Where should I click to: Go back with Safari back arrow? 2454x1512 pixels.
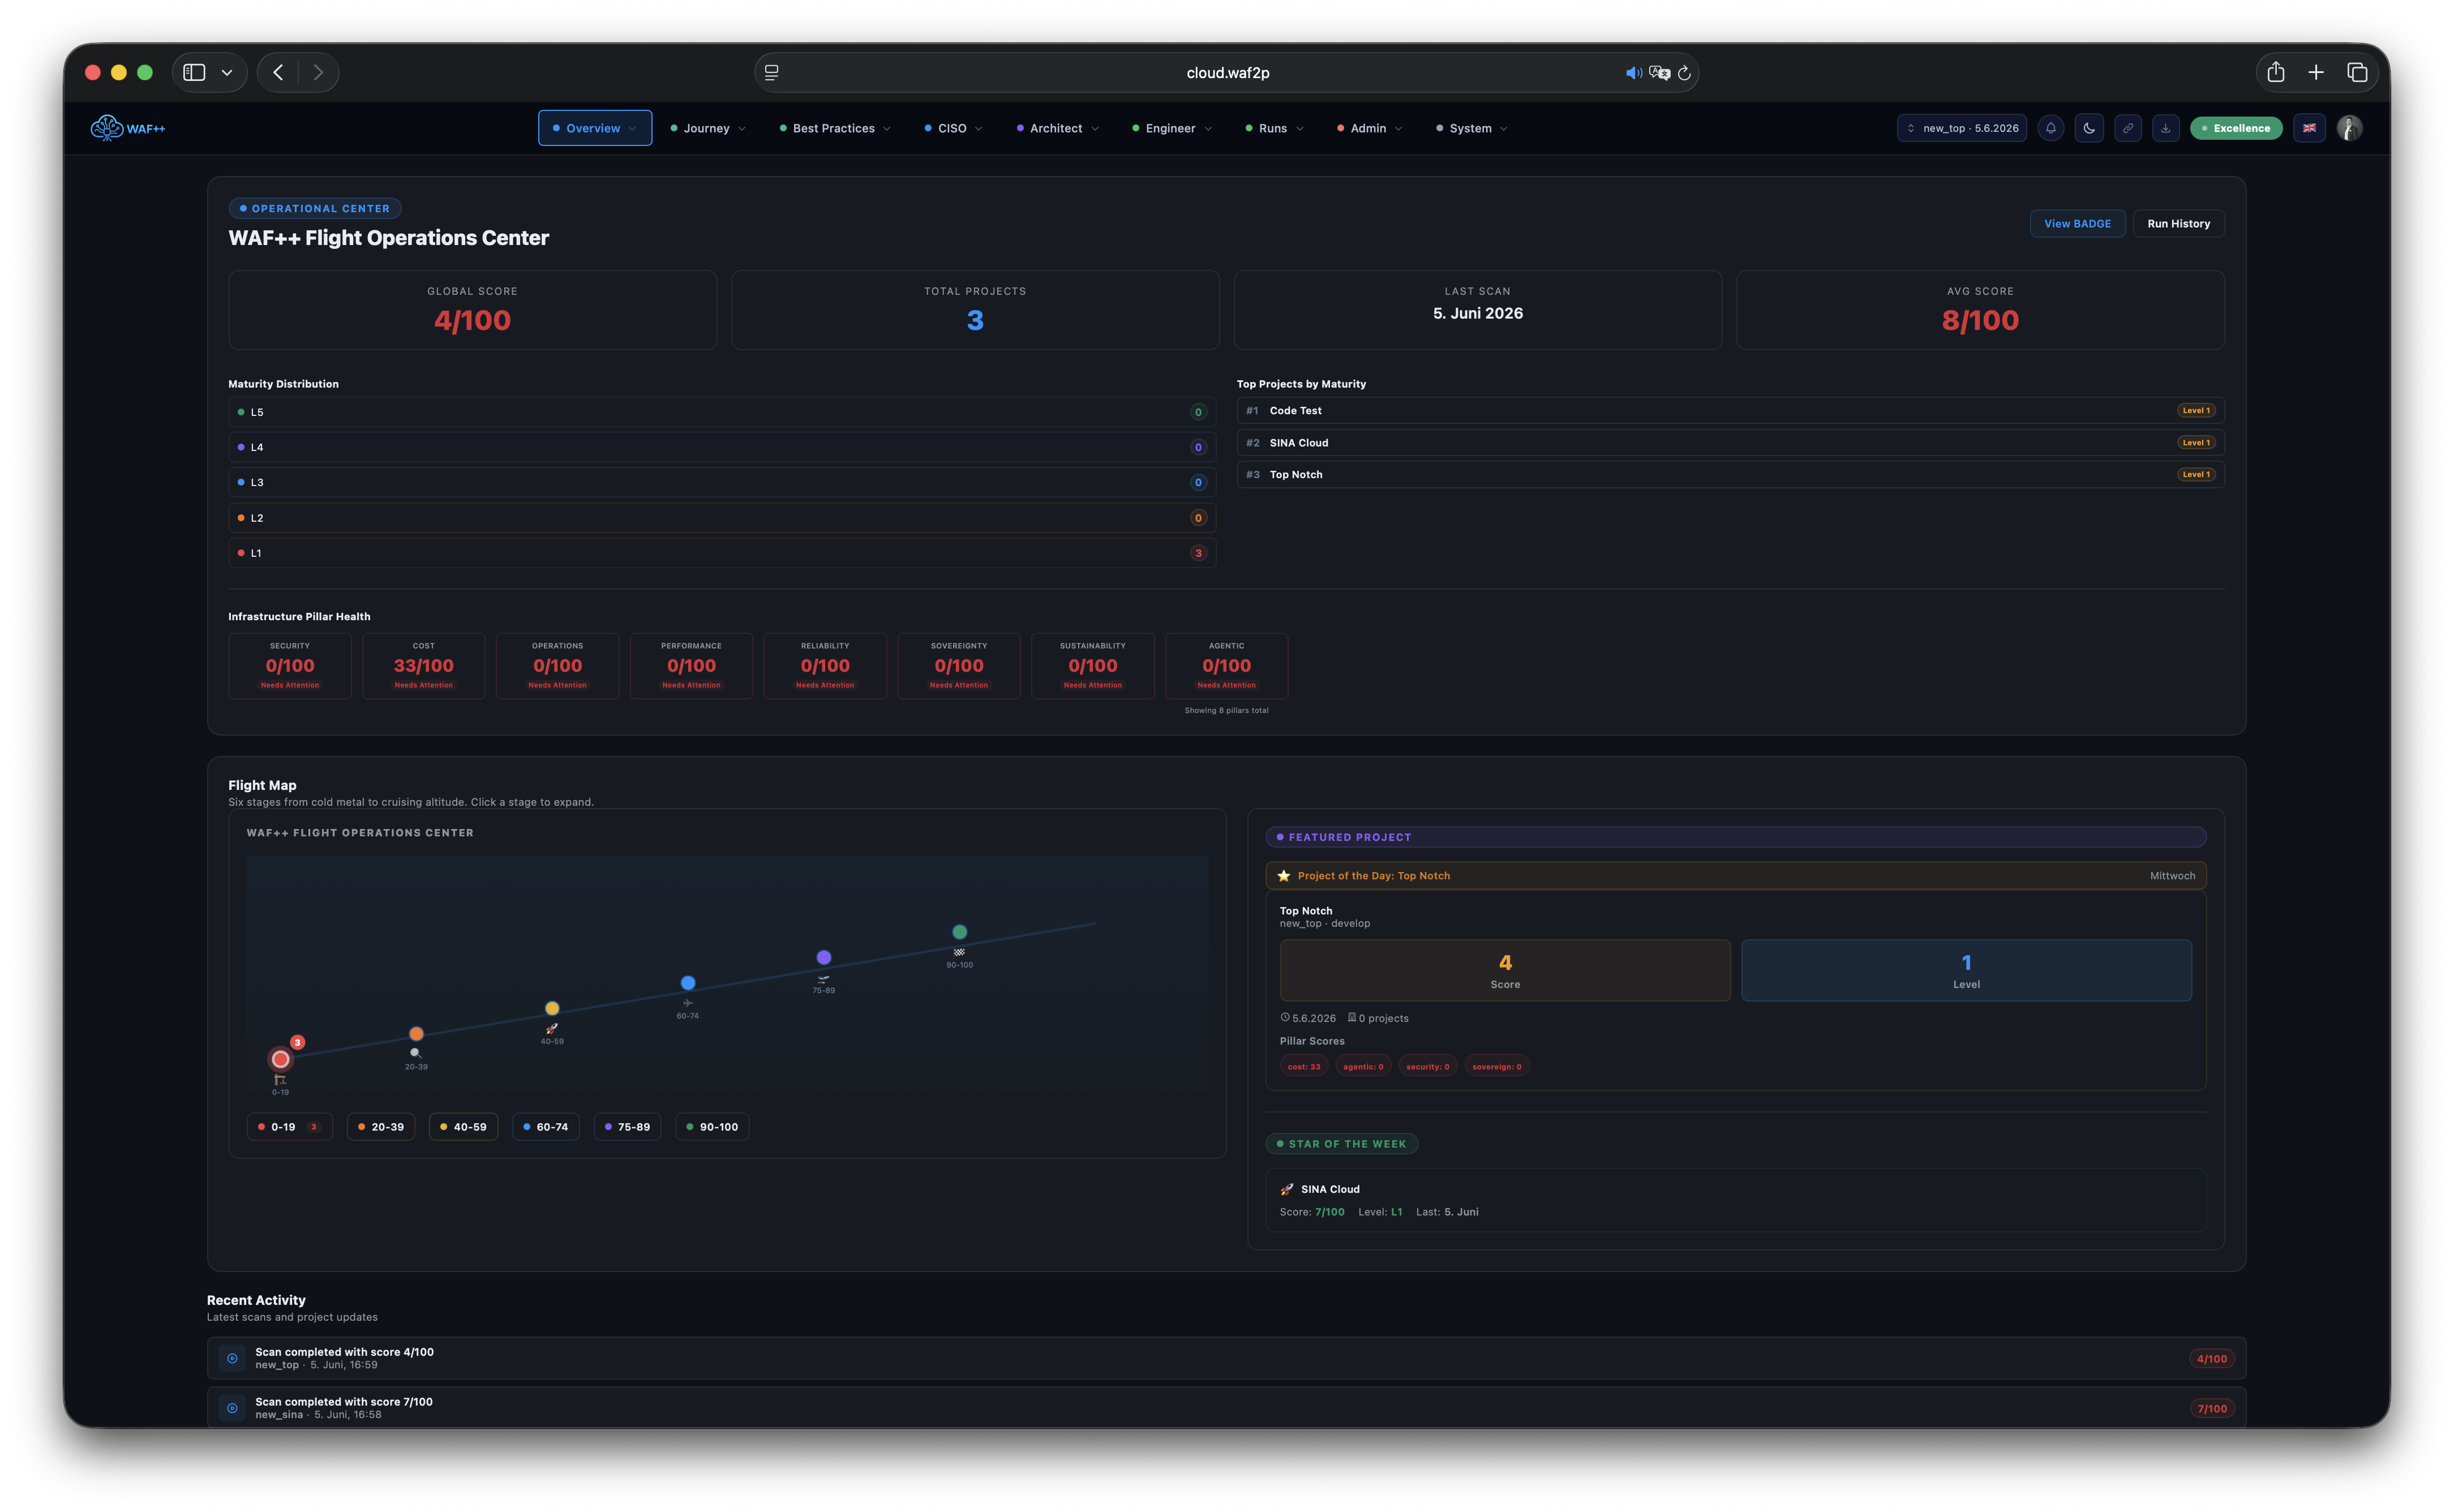point(279,72)
